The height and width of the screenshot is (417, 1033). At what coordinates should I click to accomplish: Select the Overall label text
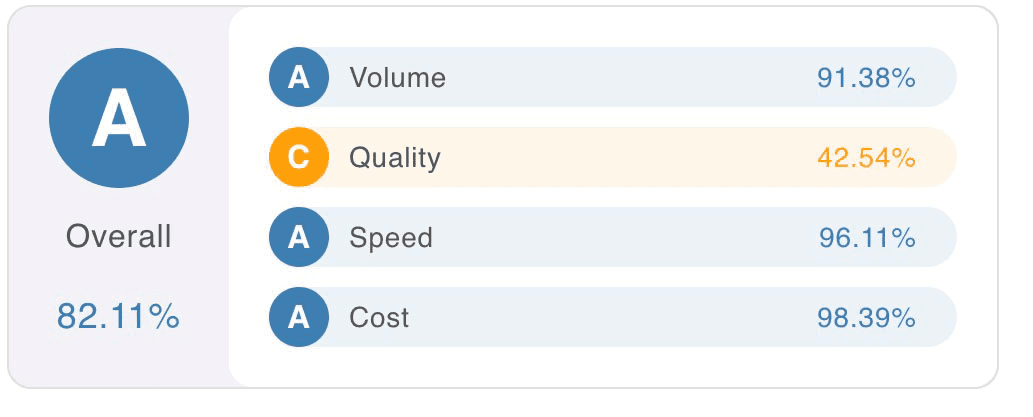119,237
